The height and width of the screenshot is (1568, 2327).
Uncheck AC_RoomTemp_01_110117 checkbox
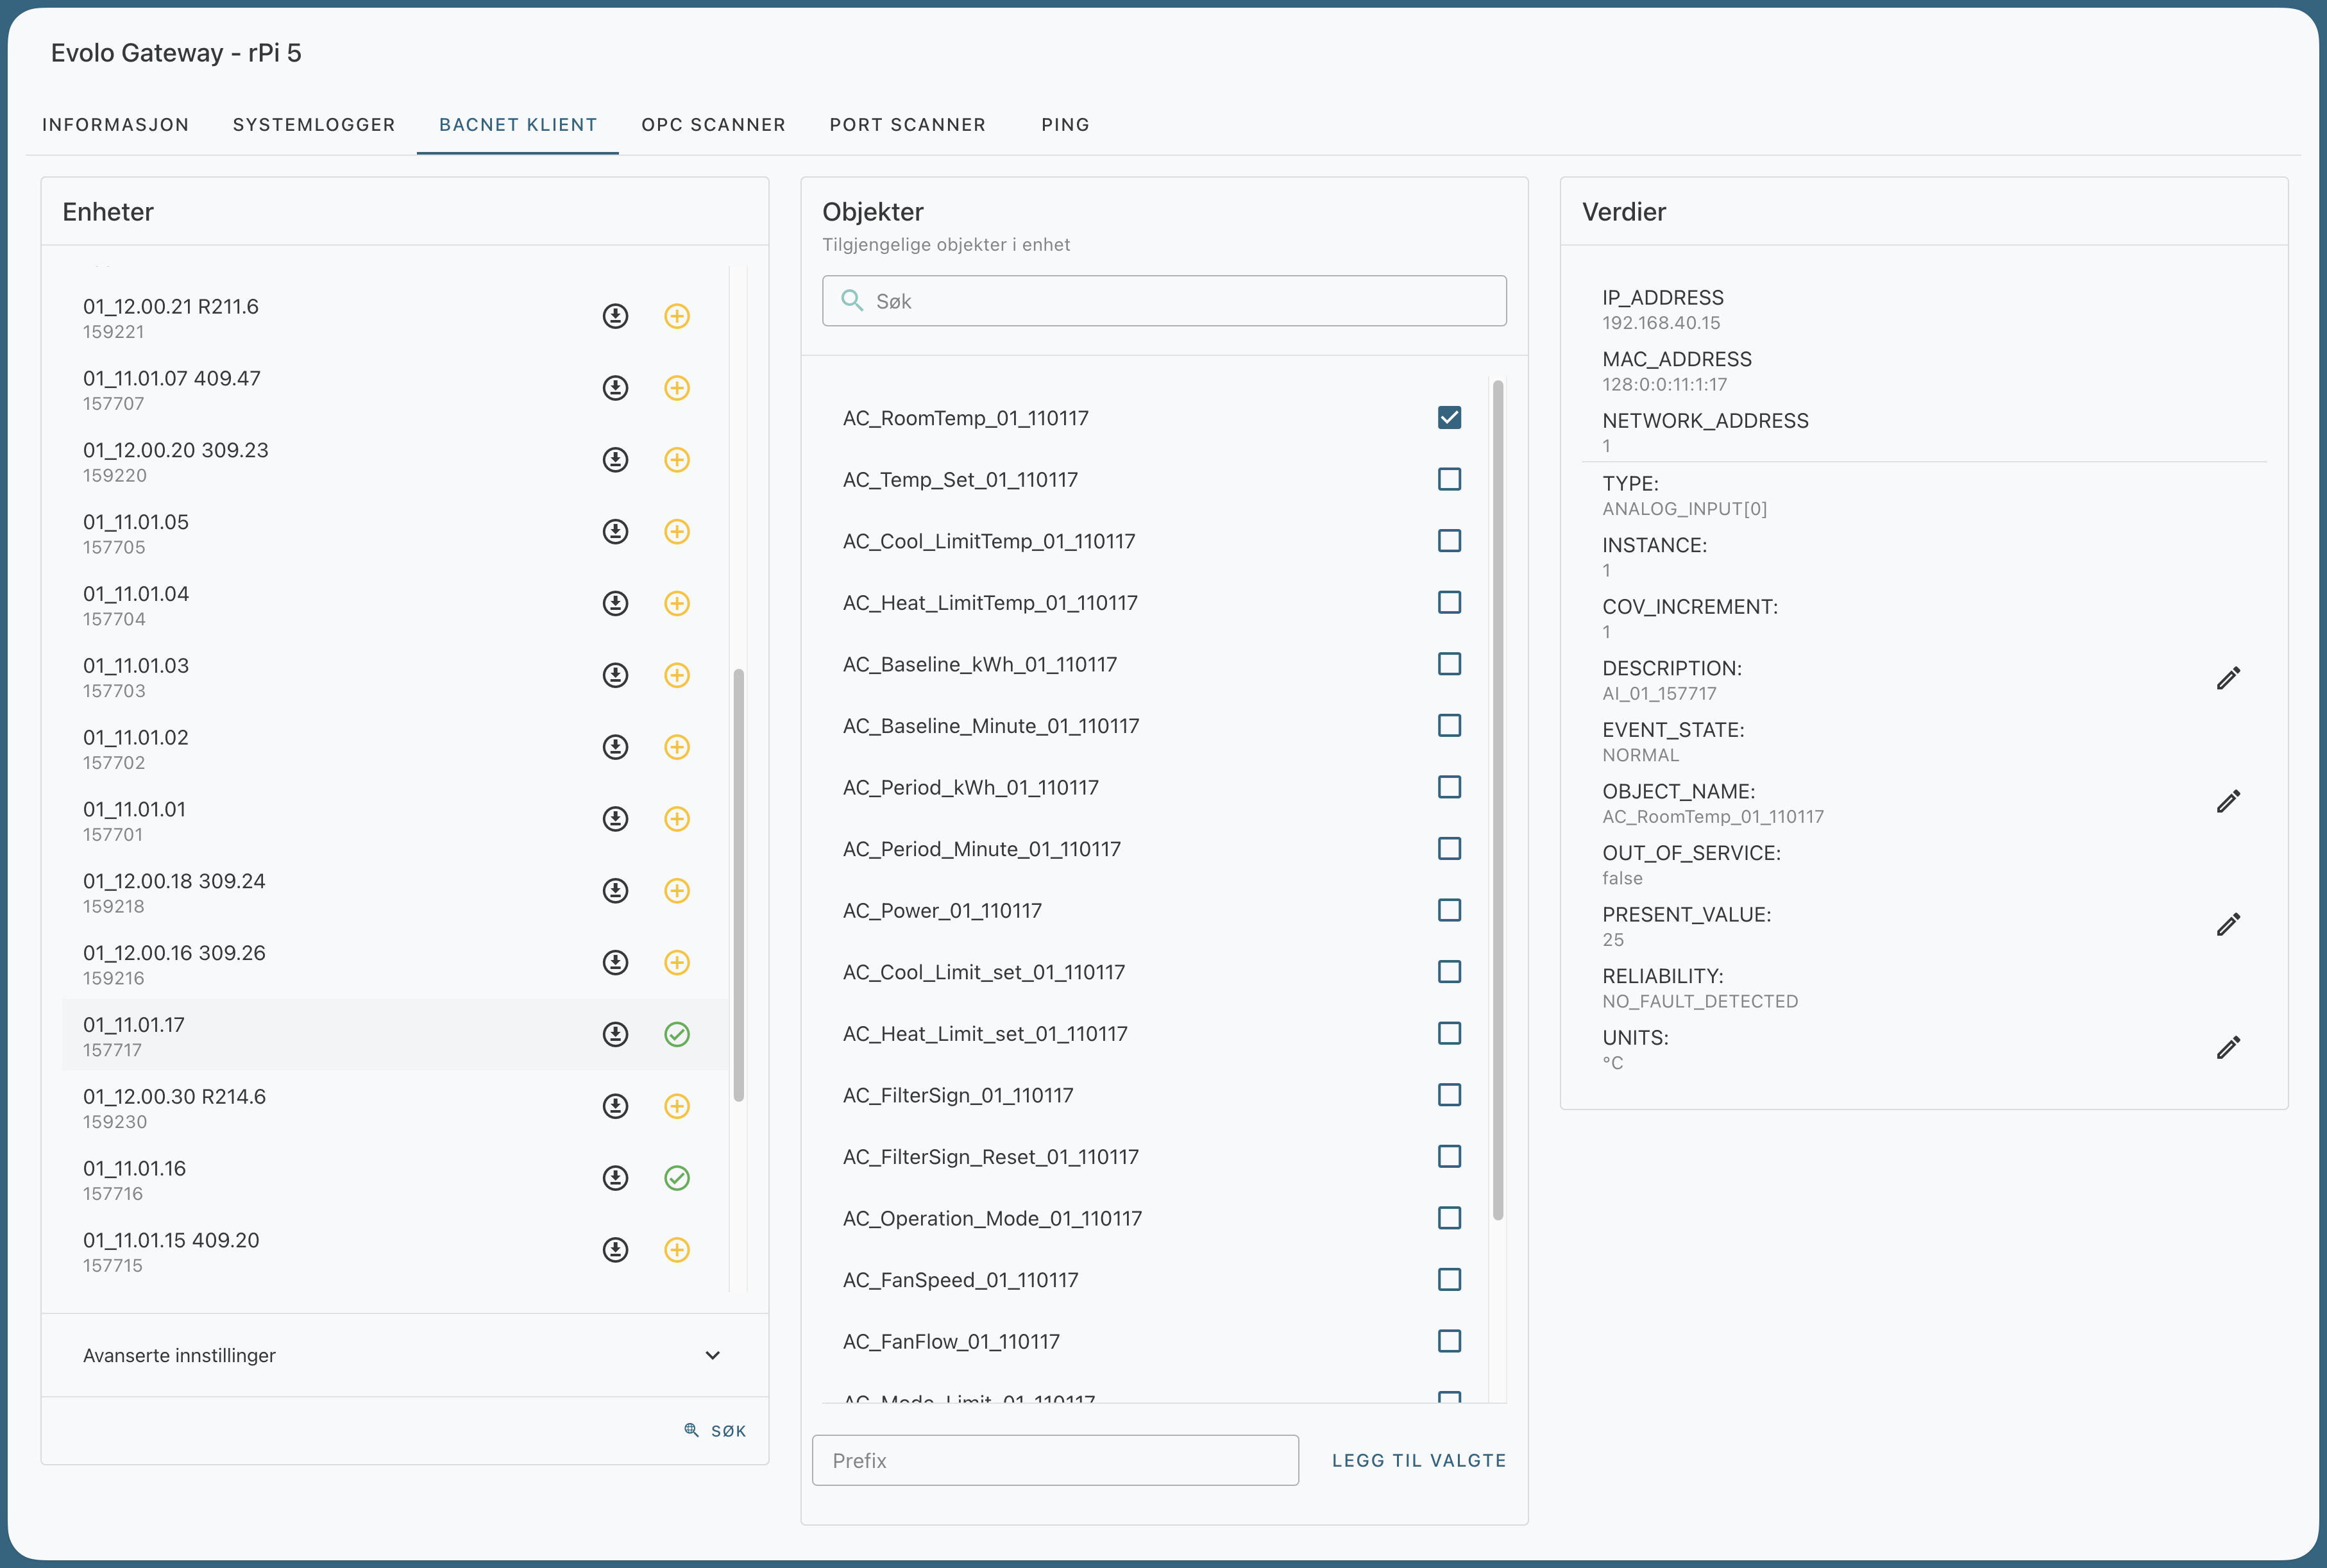pos(1449,418)
